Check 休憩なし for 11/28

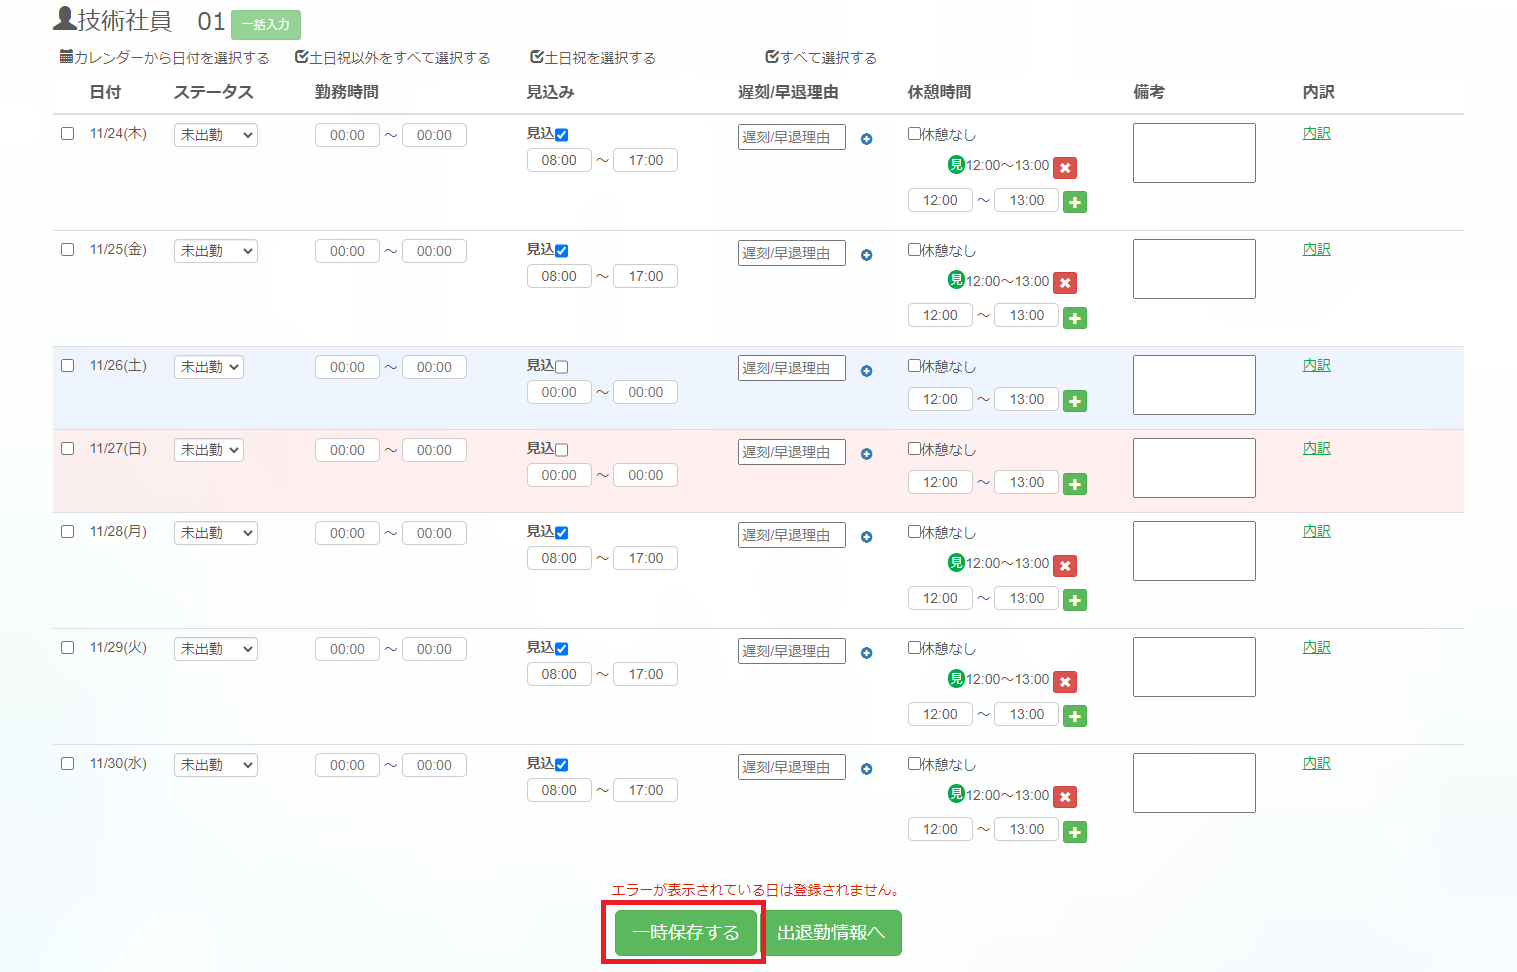pos(914,532)
